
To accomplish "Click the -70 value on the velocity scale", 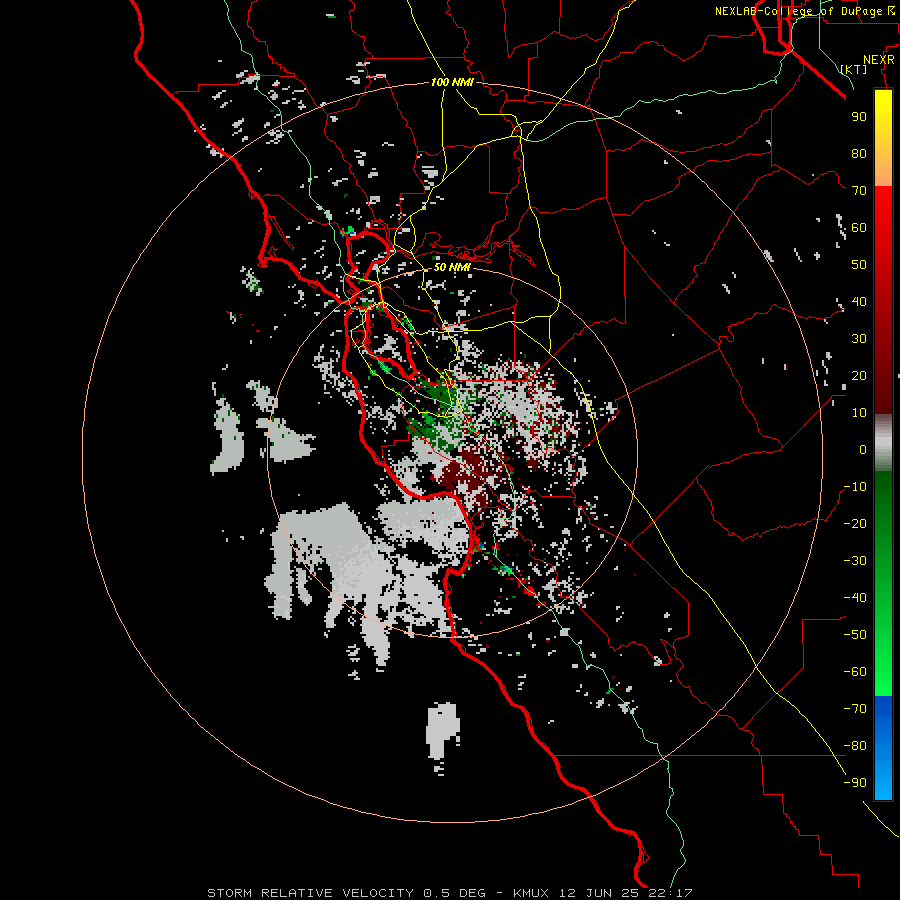I will tap(855, 709).
